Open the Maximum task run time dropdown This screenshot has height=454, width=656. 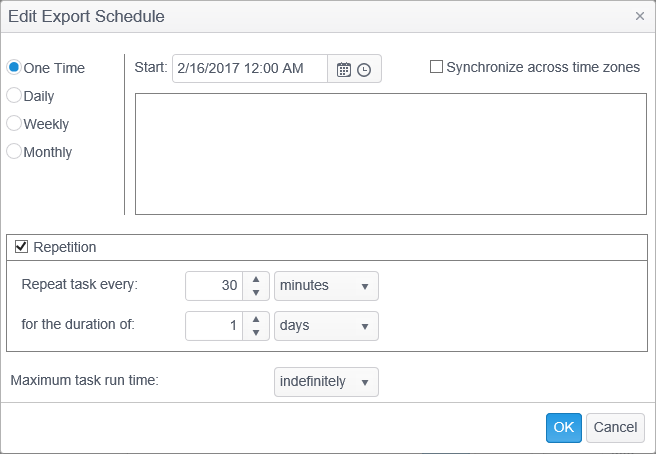pos(326,382)
